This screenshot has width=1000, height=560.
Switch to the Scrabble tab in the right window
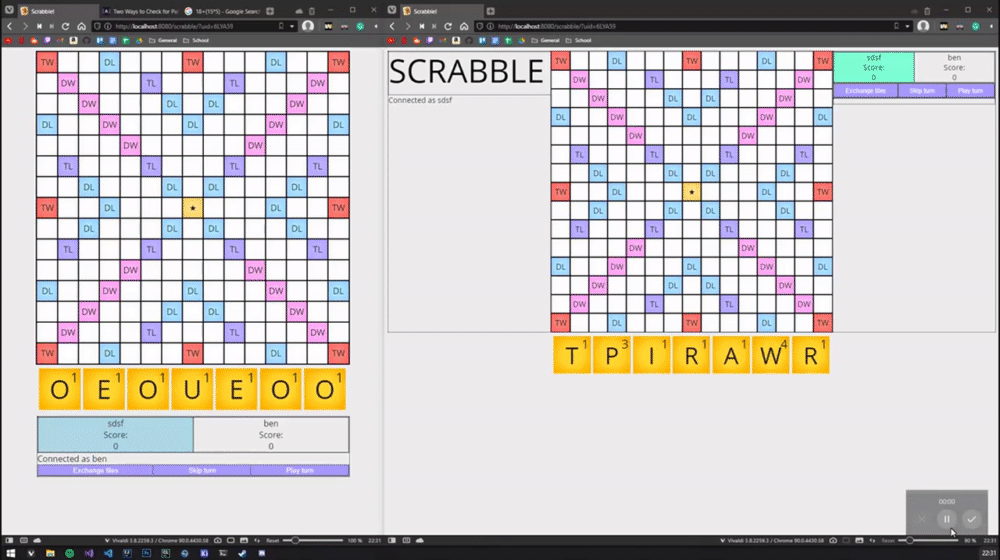(x=441, y=11)
